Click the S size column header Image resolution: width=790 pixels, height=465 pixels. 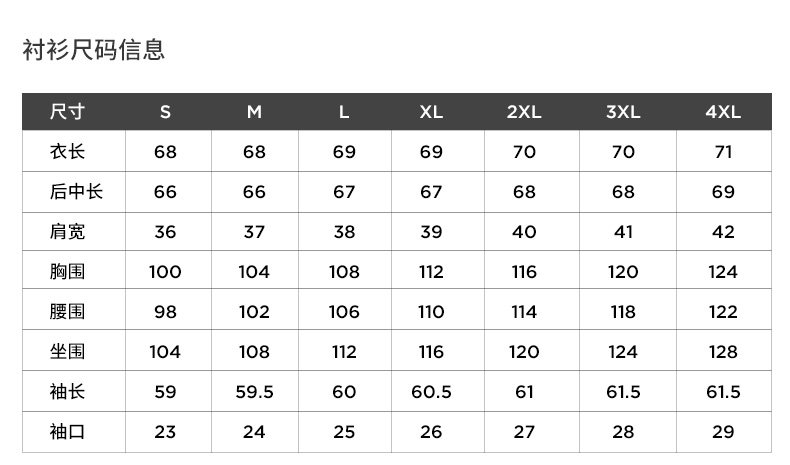click(165, 112)
